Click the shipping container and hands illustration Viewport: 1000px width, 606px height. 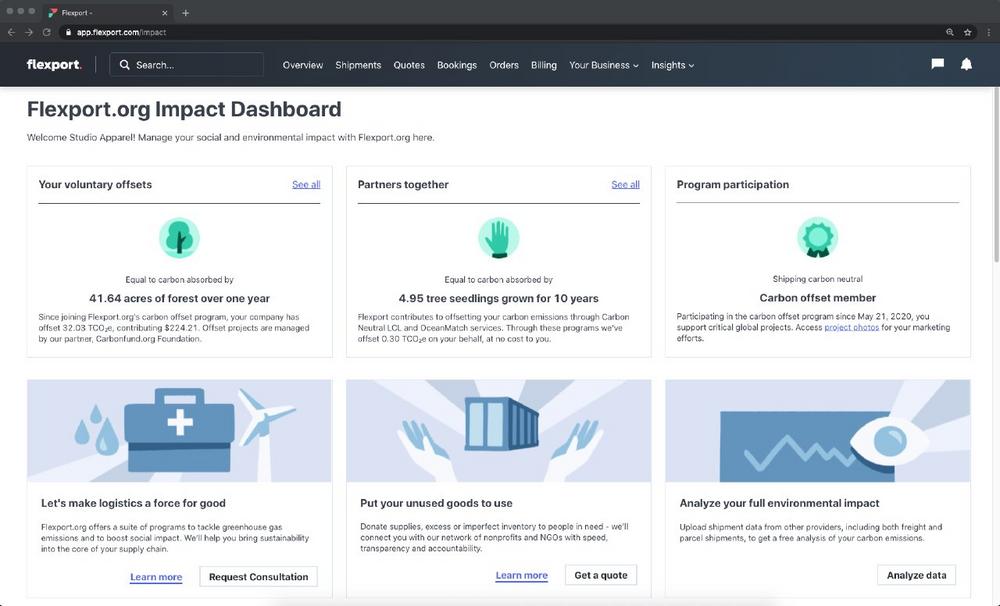point(499,431)
